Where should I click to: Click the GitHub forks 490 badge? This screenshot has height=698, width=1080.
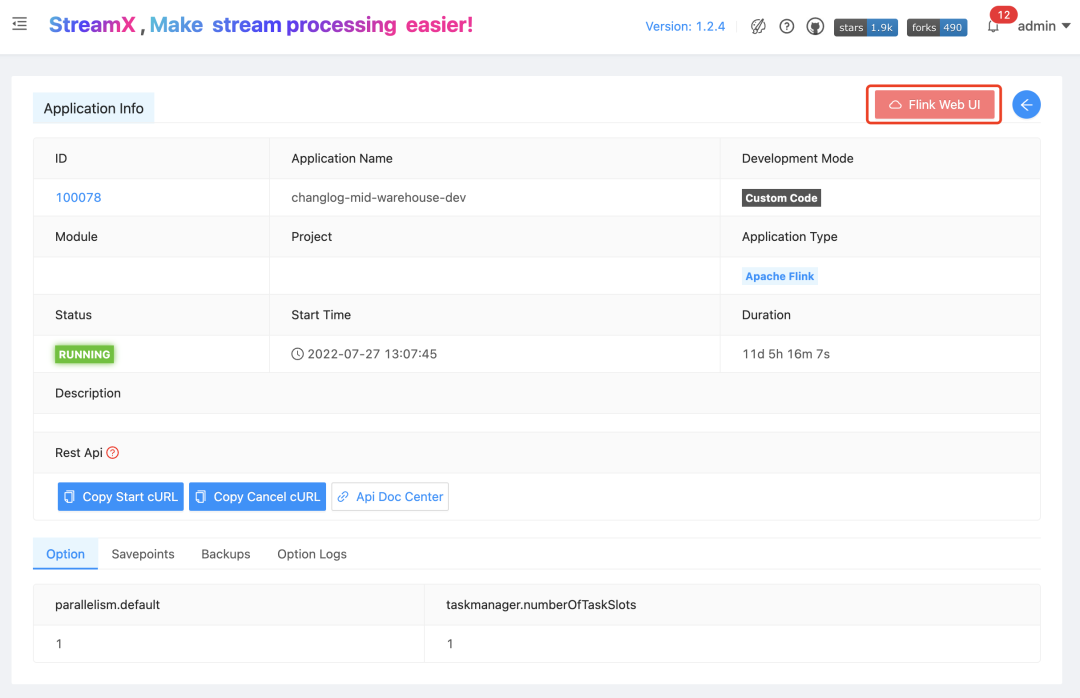point(937,27)
